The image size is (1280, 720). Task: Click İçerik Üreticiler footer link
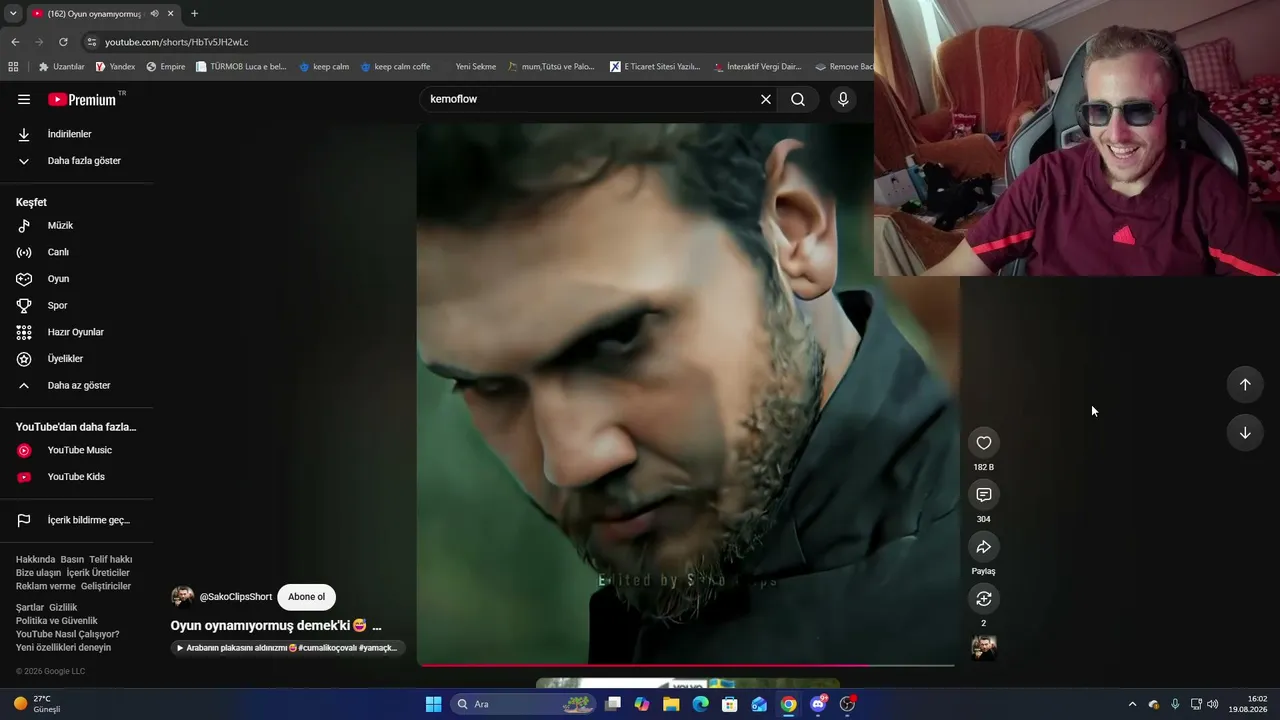tap(98, 573)
